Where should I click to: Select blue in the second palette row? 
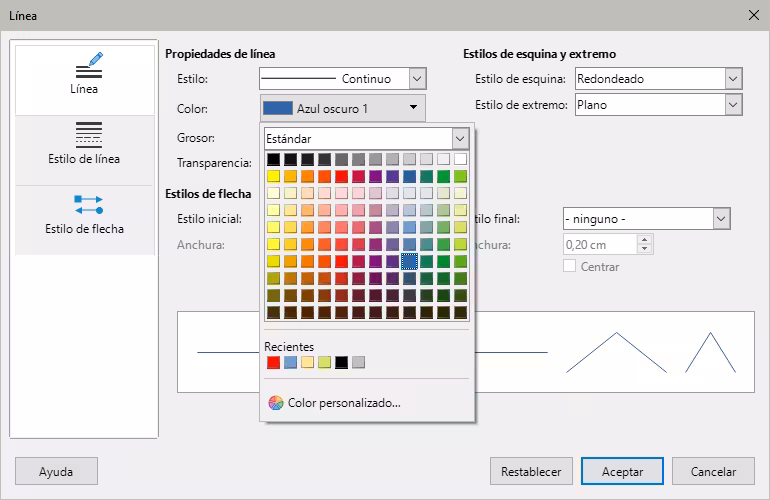pos(409,176)
